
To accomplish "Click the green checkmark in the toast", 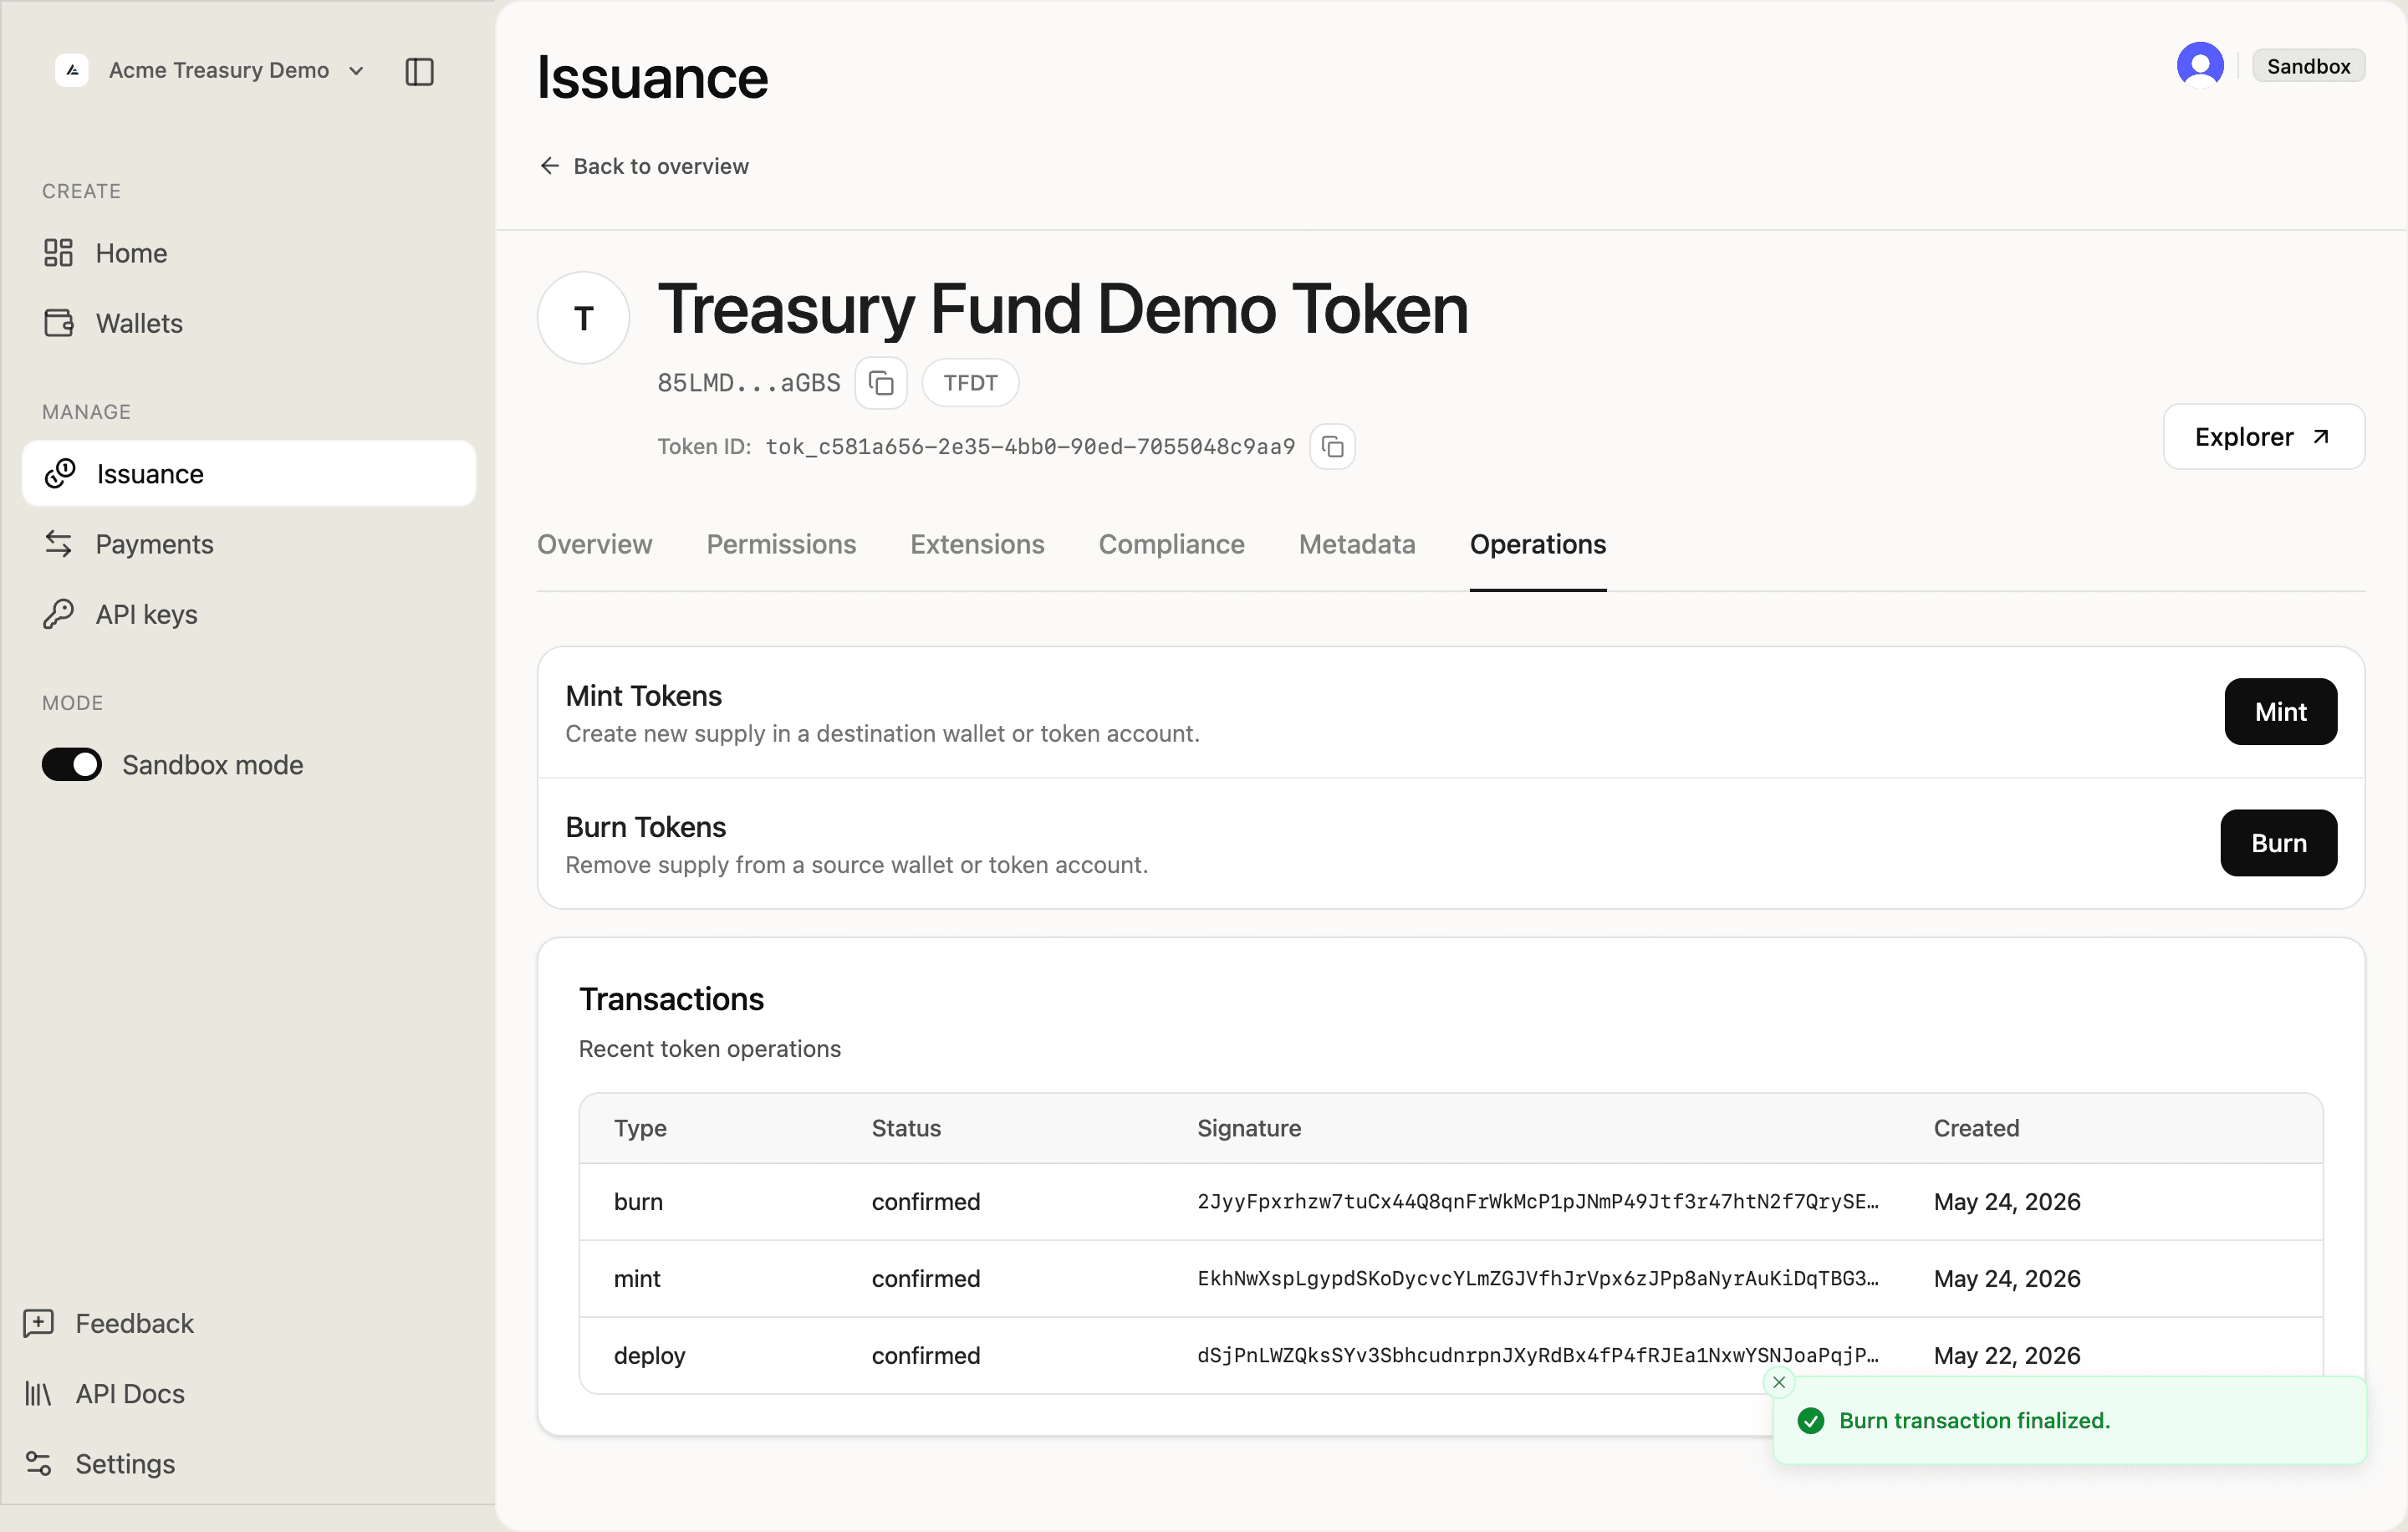I will click(x=1811, y=1420).
